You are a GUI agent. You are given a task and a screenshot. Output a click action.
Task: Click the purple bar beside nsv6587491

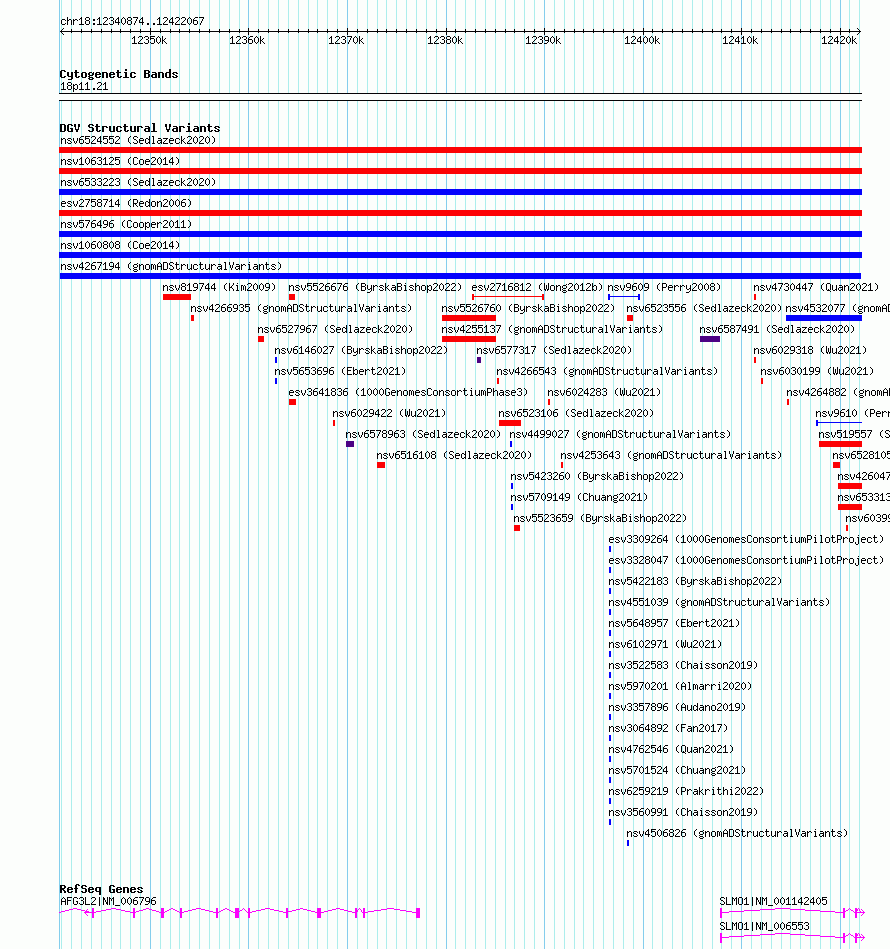tap(710, 340)
